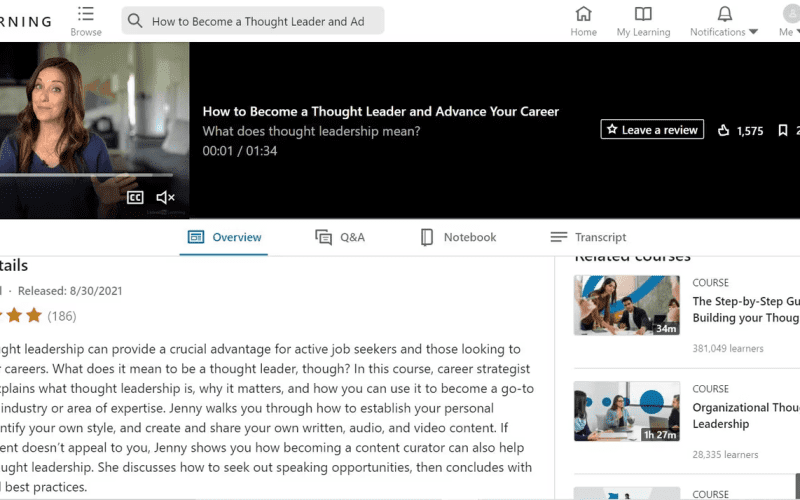
Task: Click the search field with course title
Action: [253, 21]
